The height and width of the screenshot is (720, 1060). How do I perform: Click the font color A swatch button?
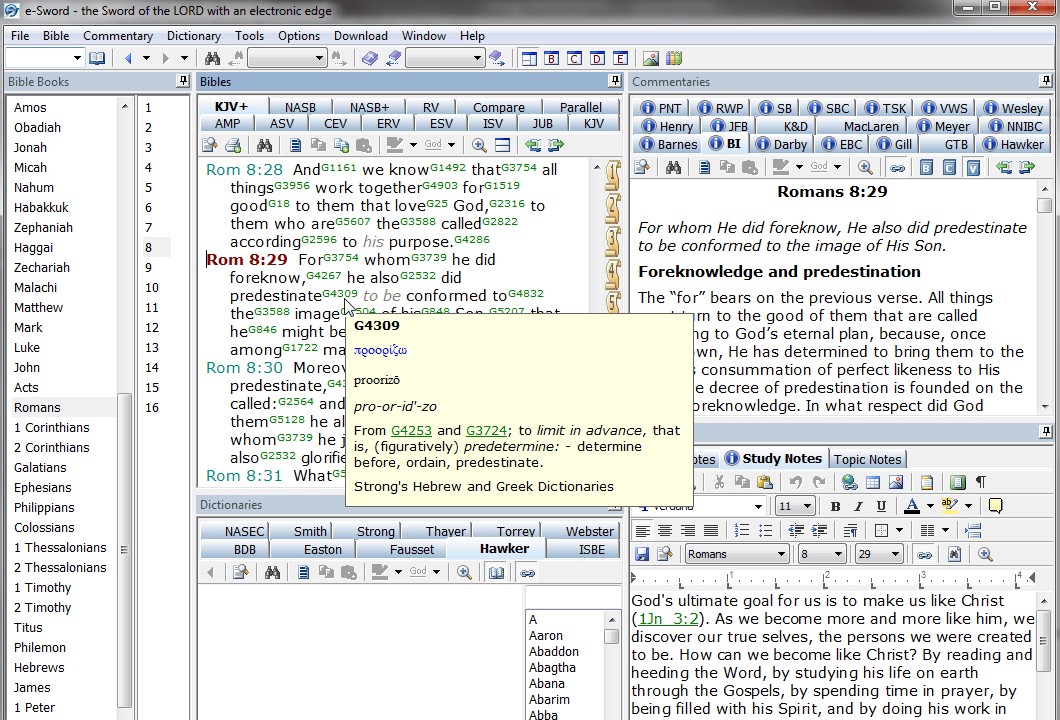(912, 506)
